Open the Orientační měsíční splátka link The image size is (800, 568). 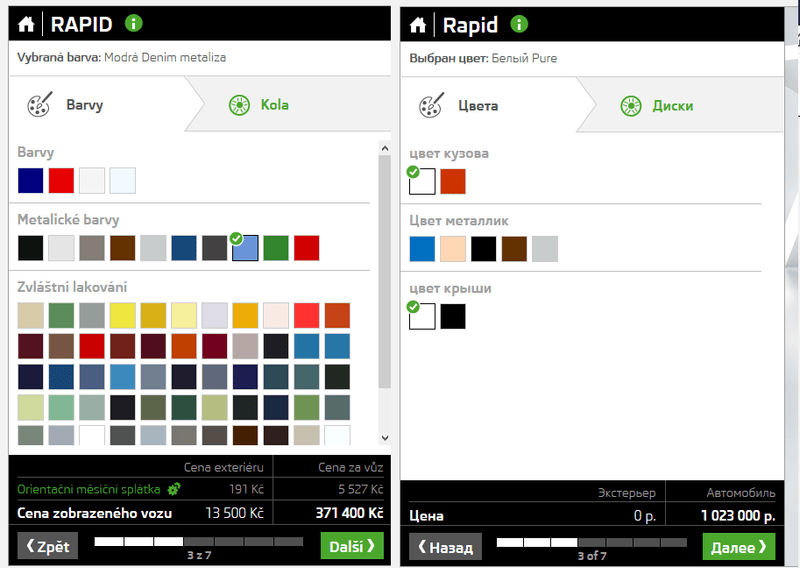pyautogui.click(x=88, y=489)
